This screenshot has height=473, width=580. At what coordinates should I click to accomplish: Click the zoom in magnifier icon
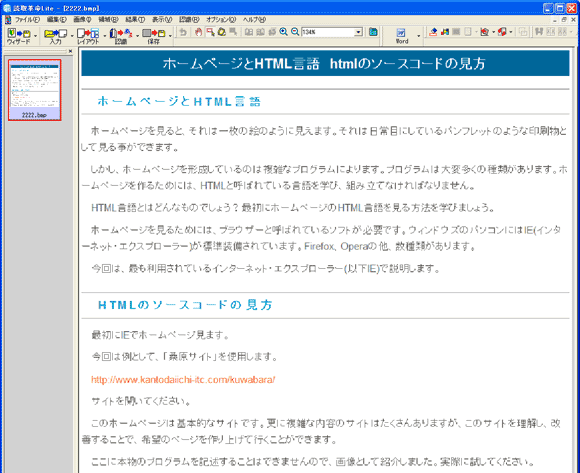tap(283, 32)
